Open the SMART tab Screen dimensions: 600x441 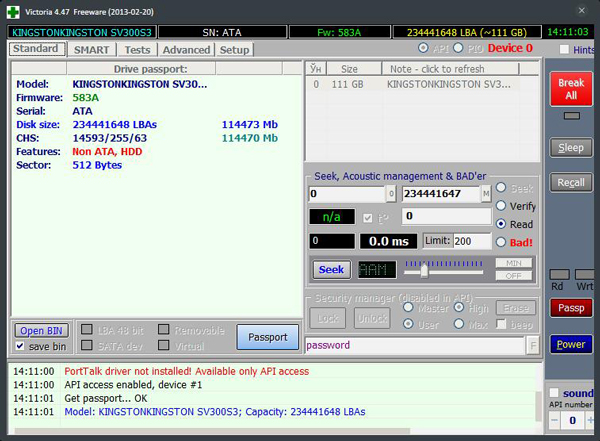point(92,50)
